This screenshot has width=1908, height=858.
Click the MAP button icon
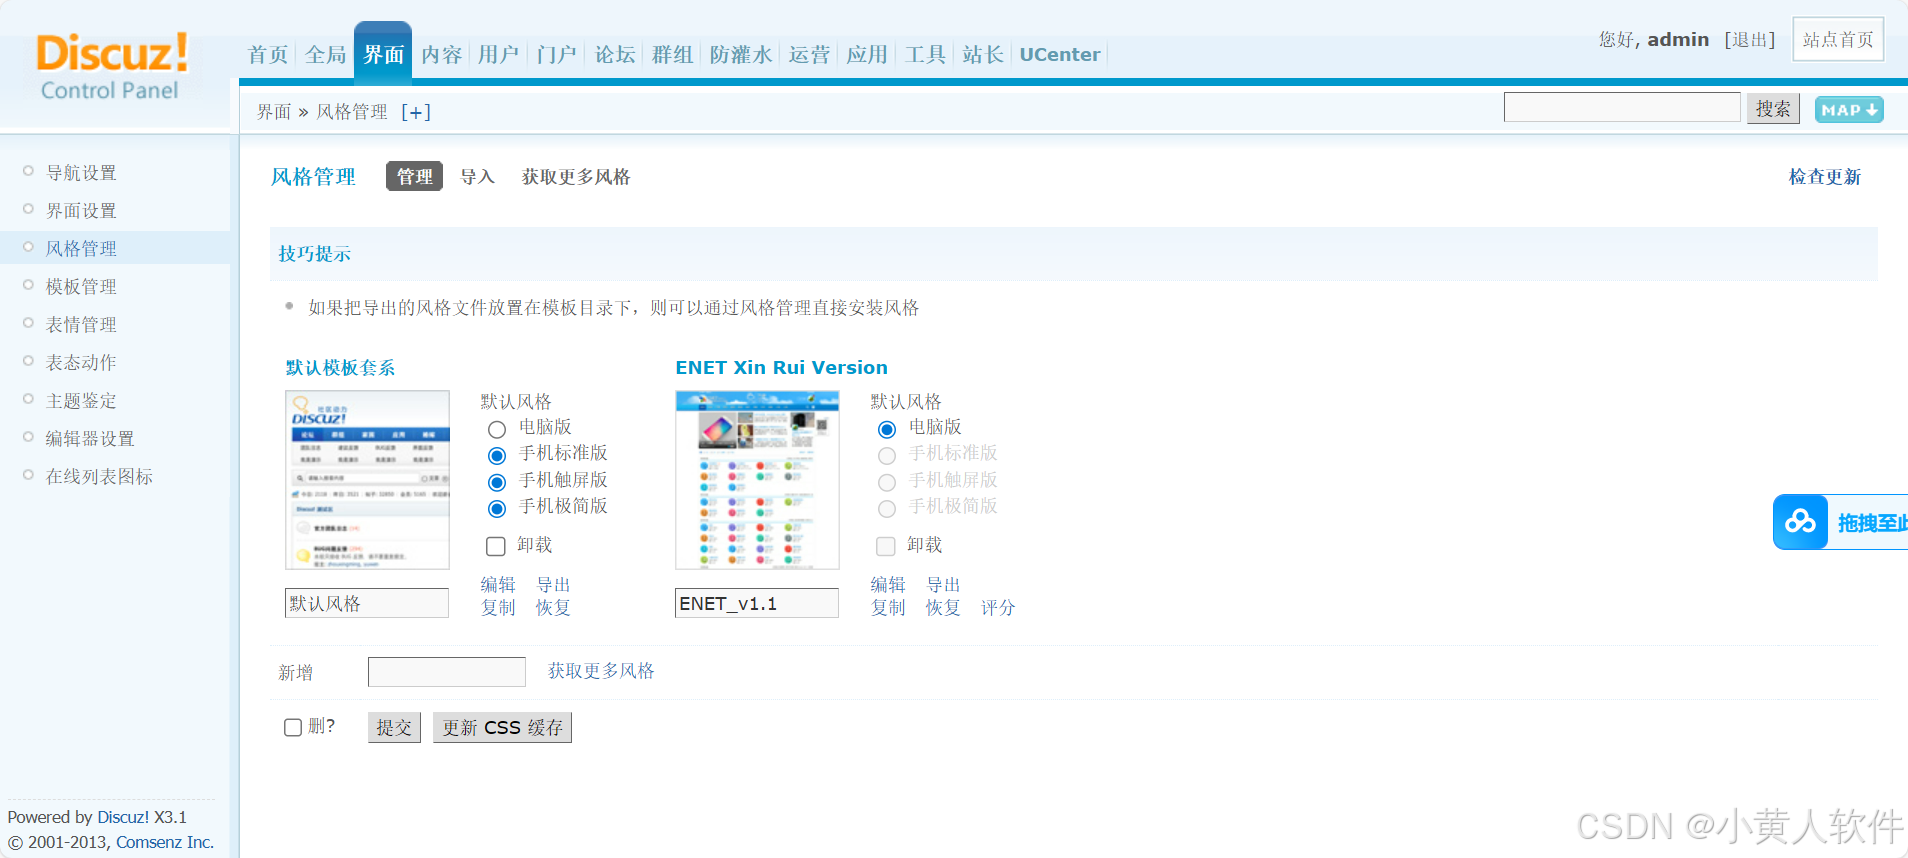1849,110
